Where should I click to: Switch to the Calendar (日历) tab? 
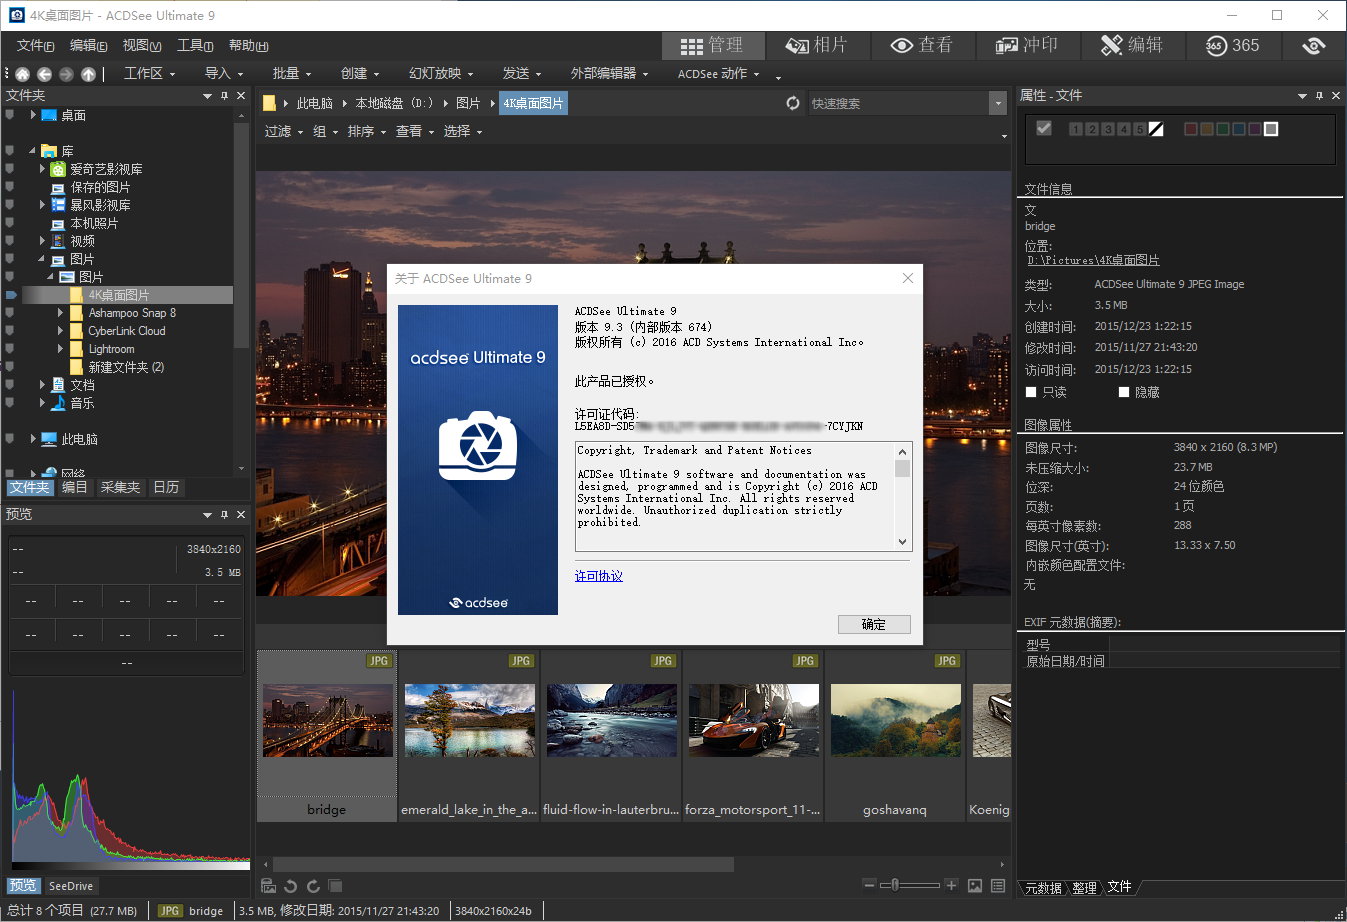tap(166, 487)
